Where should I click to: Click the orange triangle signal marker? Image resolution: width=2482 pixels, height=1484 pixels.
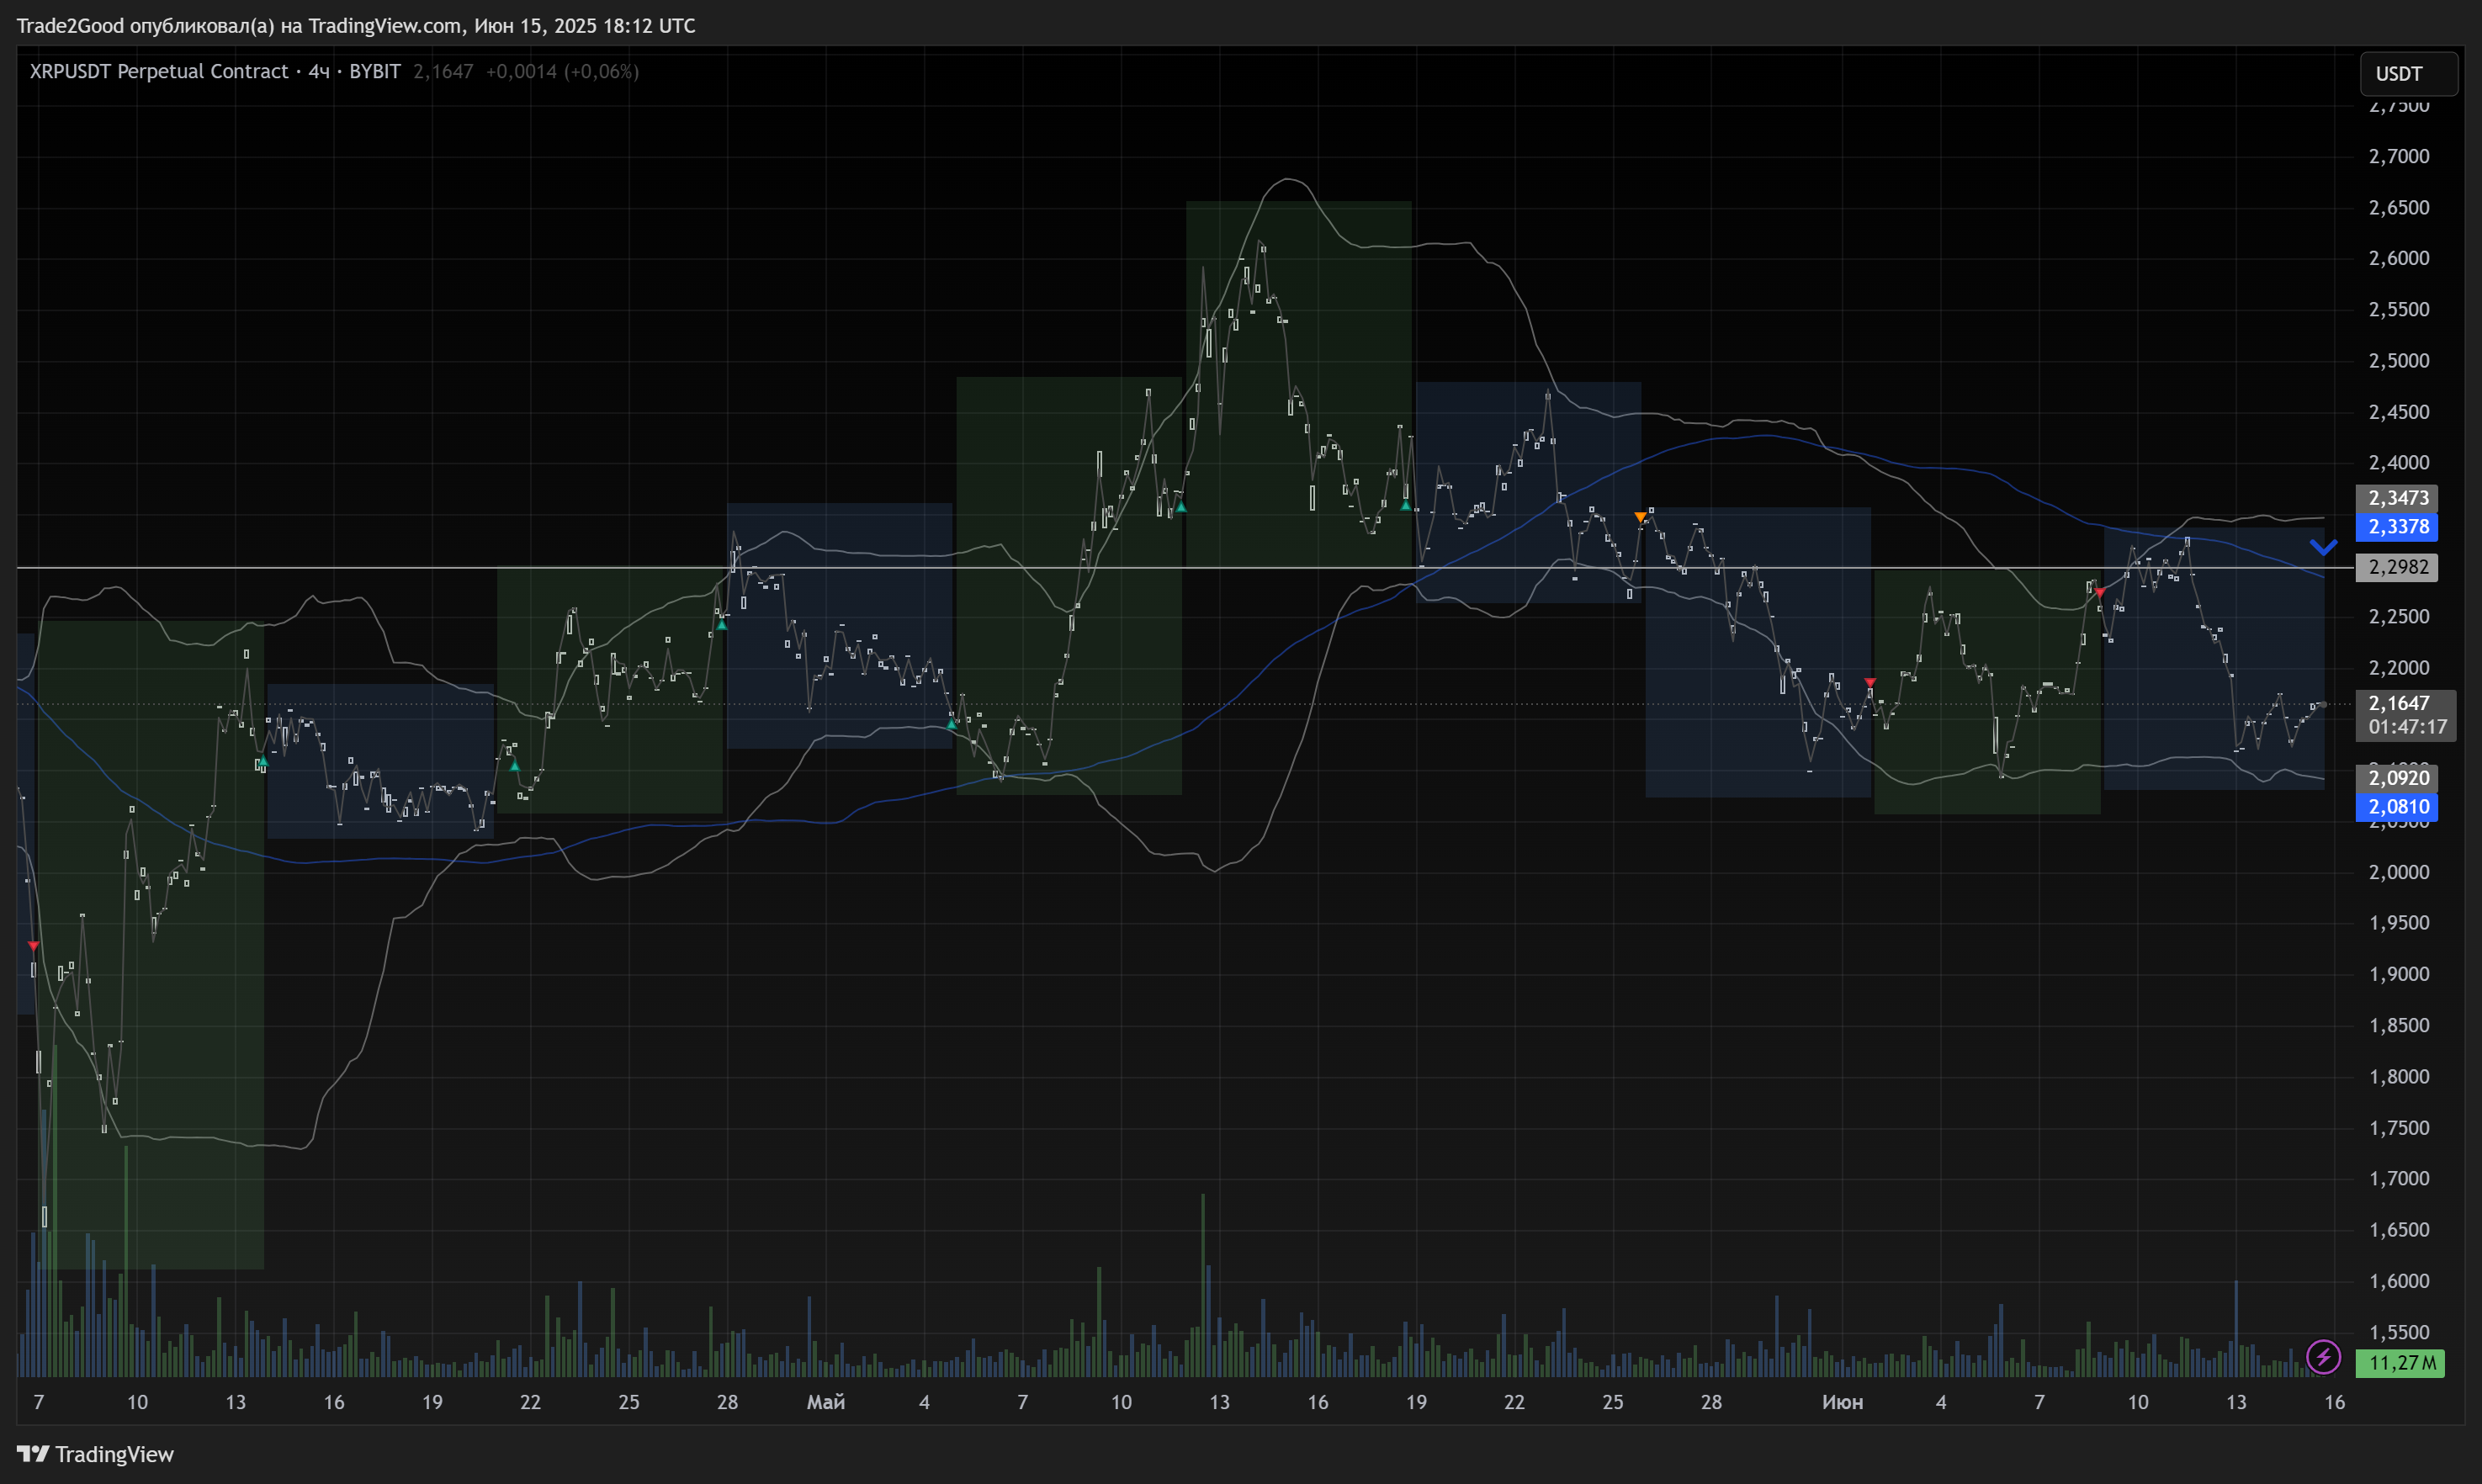pyautogui.click(x=1640, y=517)
